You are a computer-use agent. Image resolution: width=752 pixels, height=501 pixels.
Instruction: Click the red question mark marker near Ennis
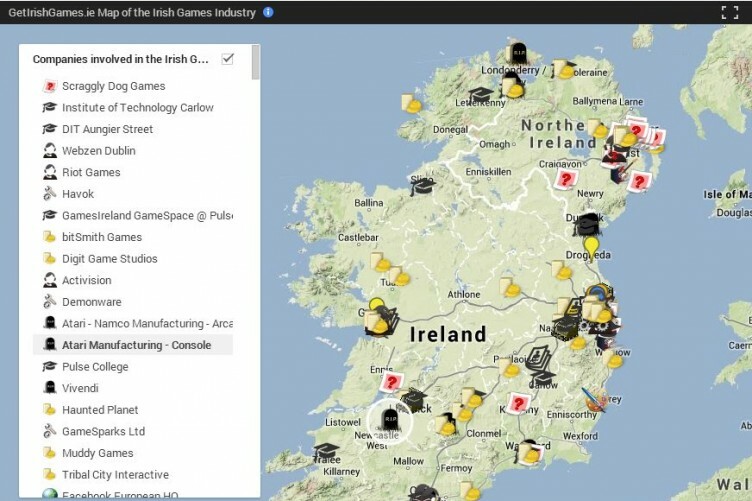click(x=392, y=382)
